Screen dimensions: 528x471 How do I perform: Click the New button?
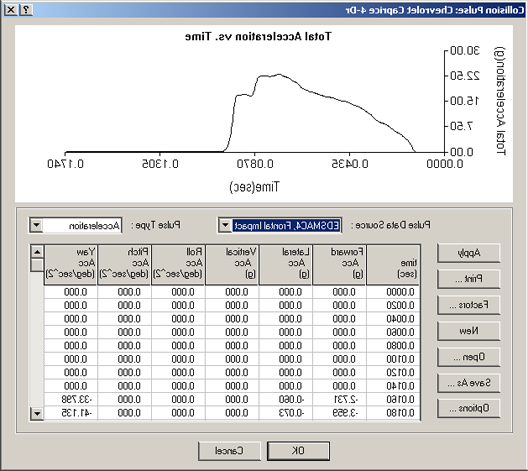(x=468, y=331)
